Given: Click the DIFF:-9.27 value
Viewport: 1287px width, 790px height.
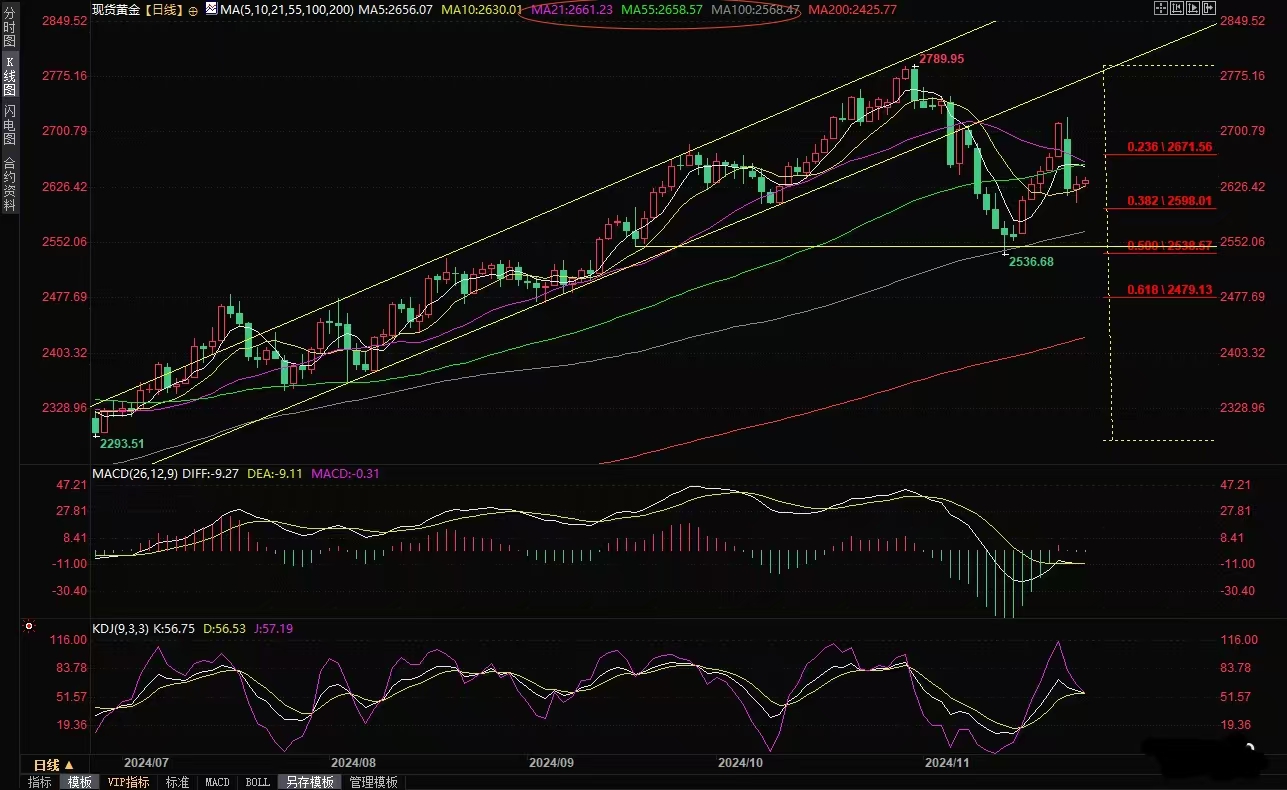Looking at the screenshot, I should [212, 474].
